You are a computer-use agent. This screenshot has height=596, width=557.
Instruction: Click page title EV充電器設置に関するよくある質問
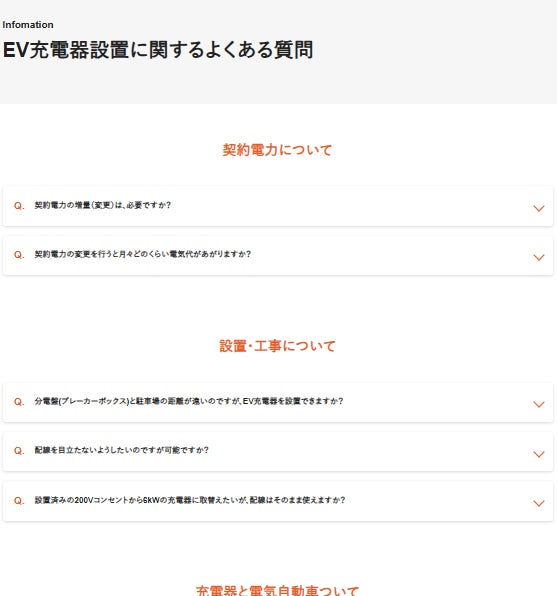(158, 50)
